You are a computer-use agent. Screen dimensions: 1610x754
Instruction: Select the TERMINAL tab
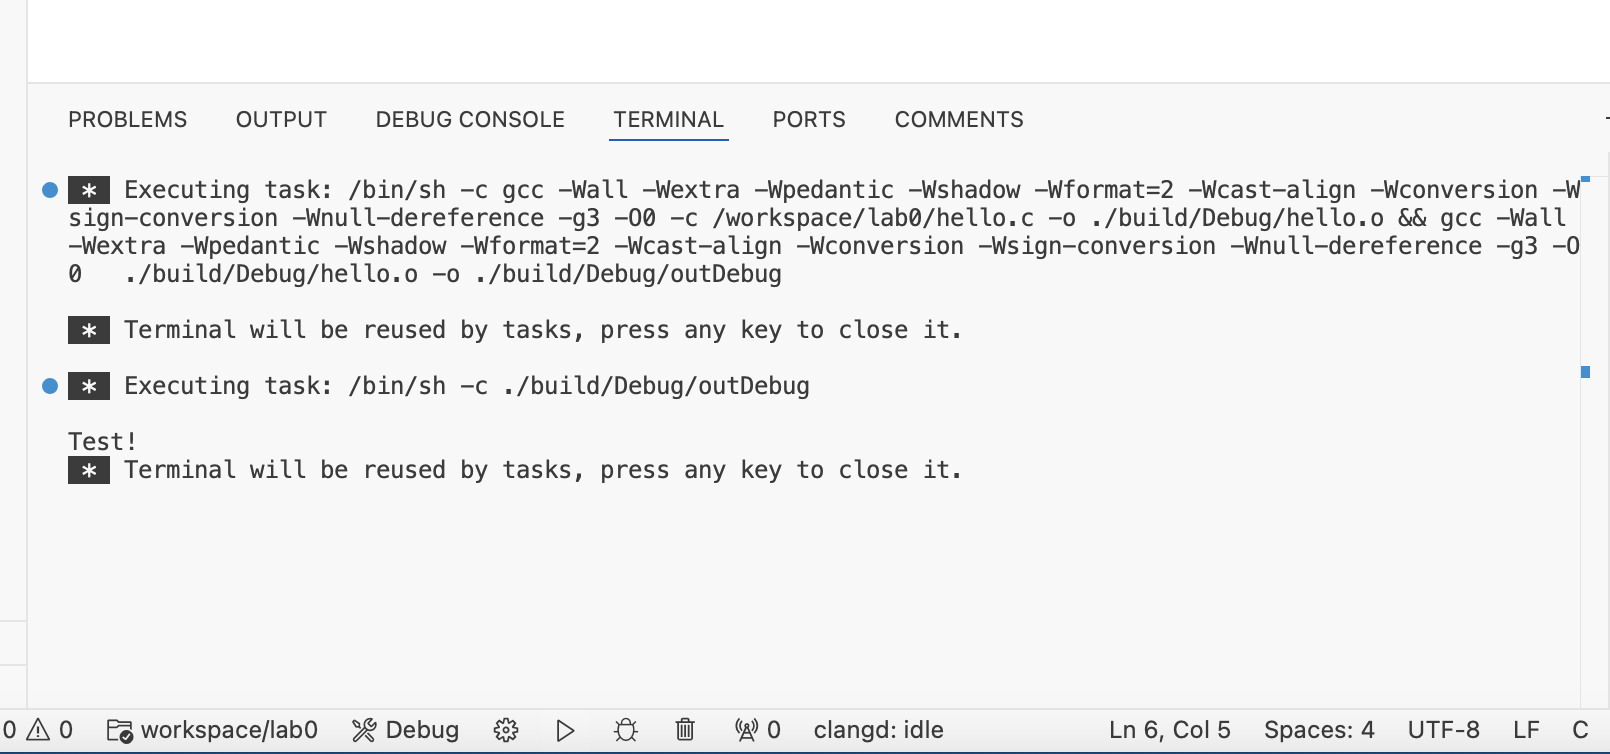pos(669,120)
